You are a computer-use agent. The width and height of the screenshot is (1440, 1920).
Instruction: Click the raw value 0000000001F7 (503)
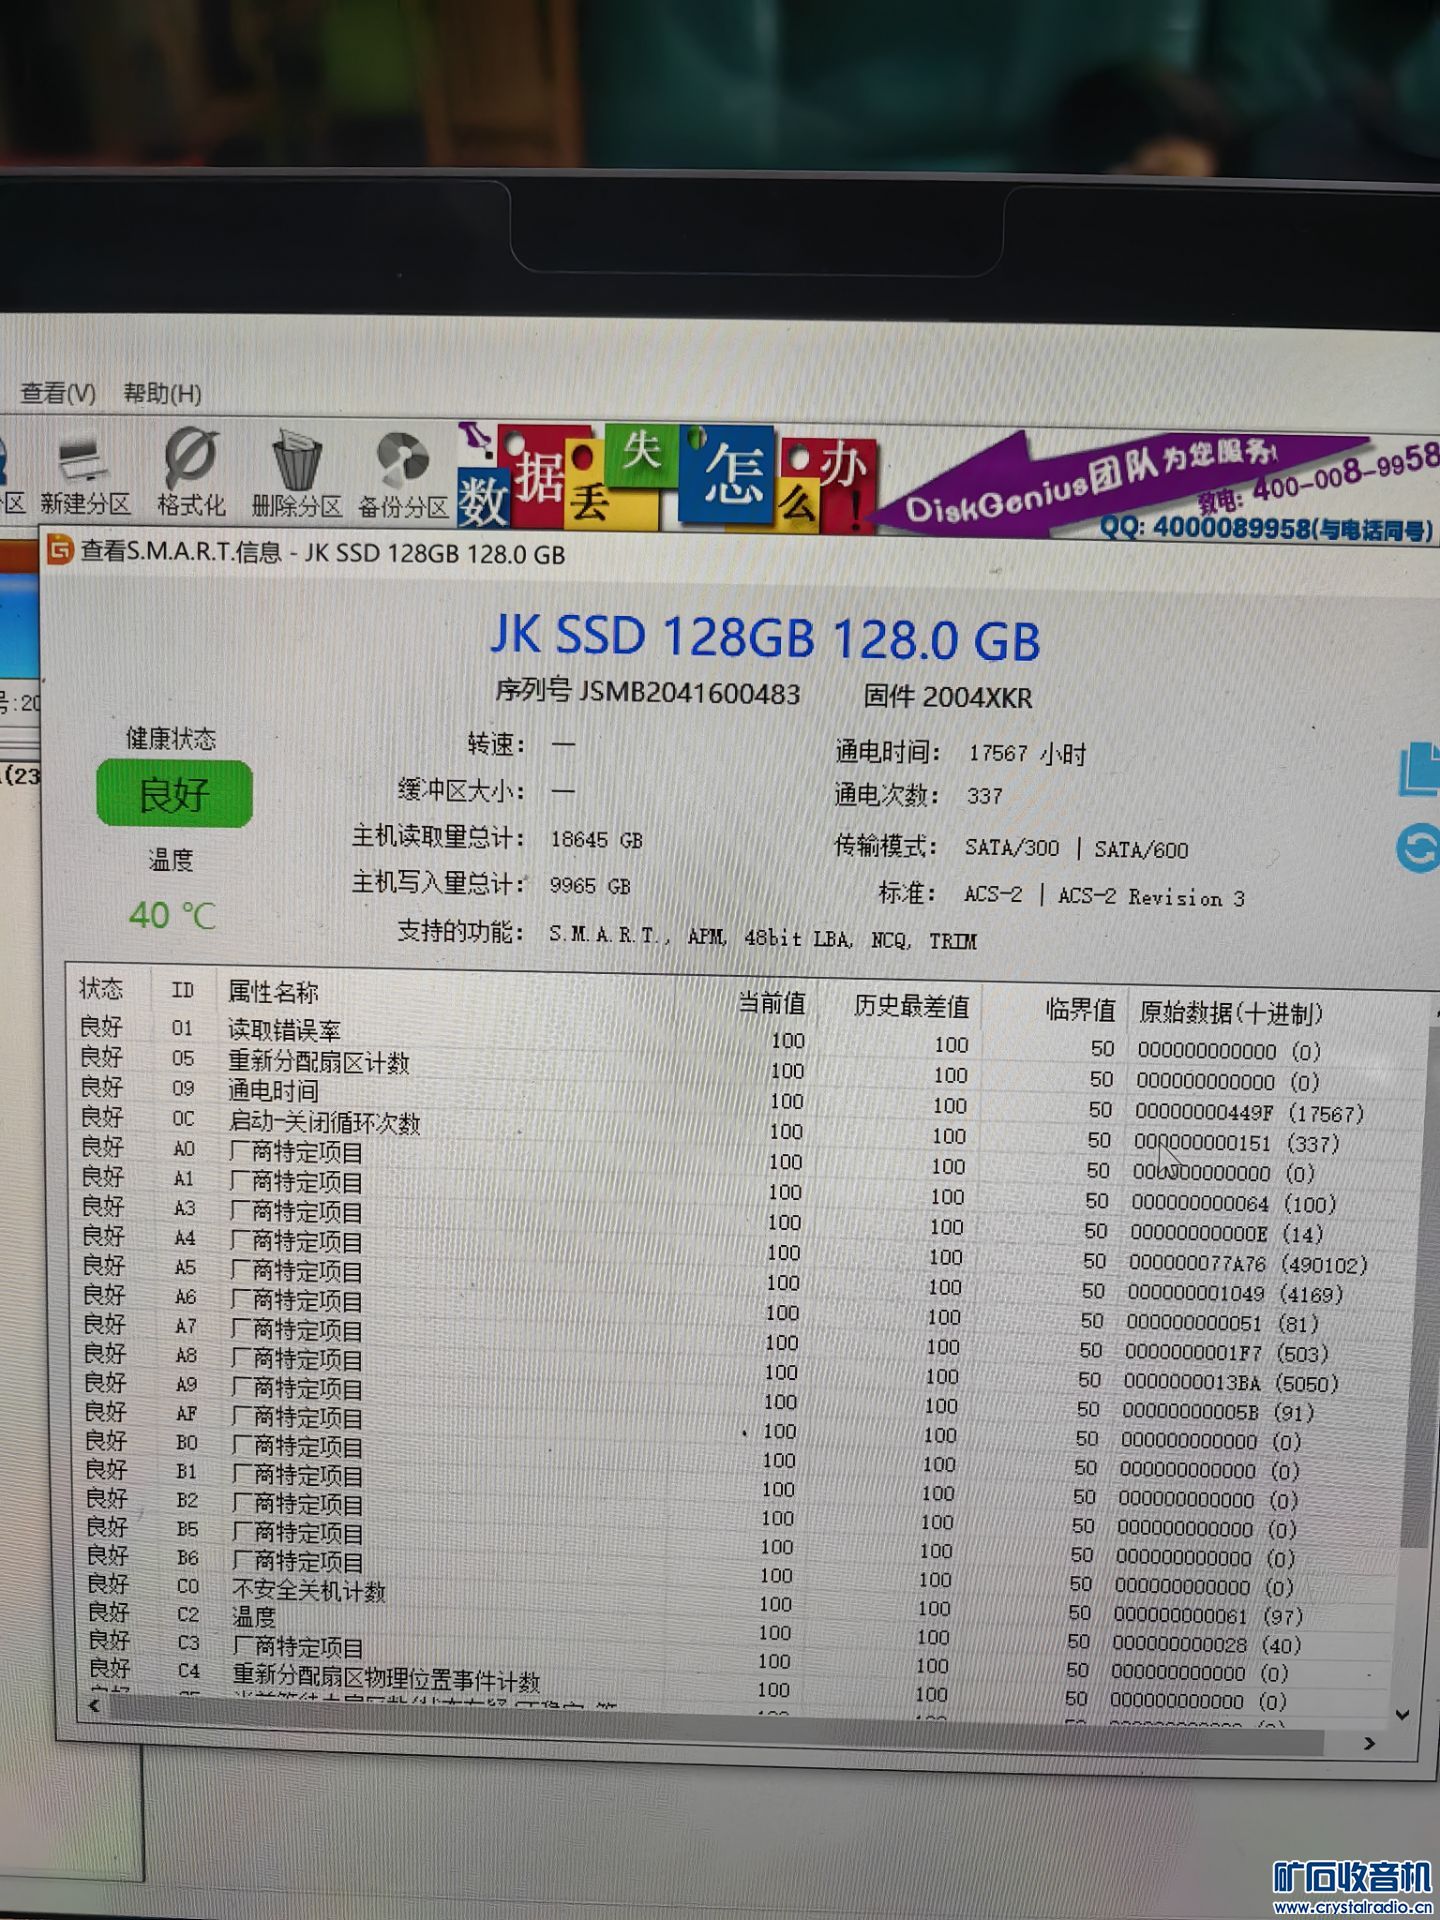coord(1227,1353)
